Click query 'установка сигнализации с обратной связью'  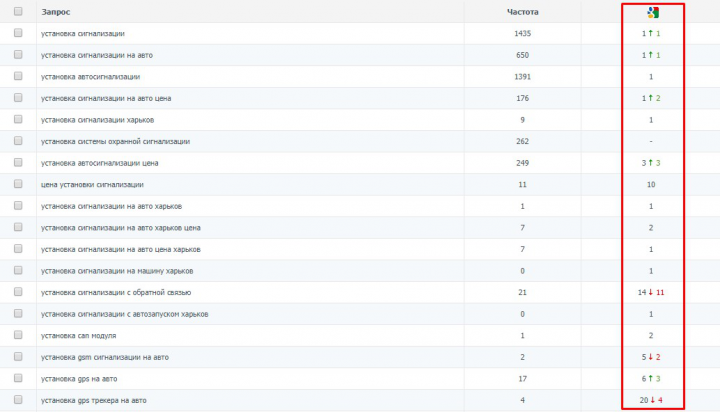116,293
